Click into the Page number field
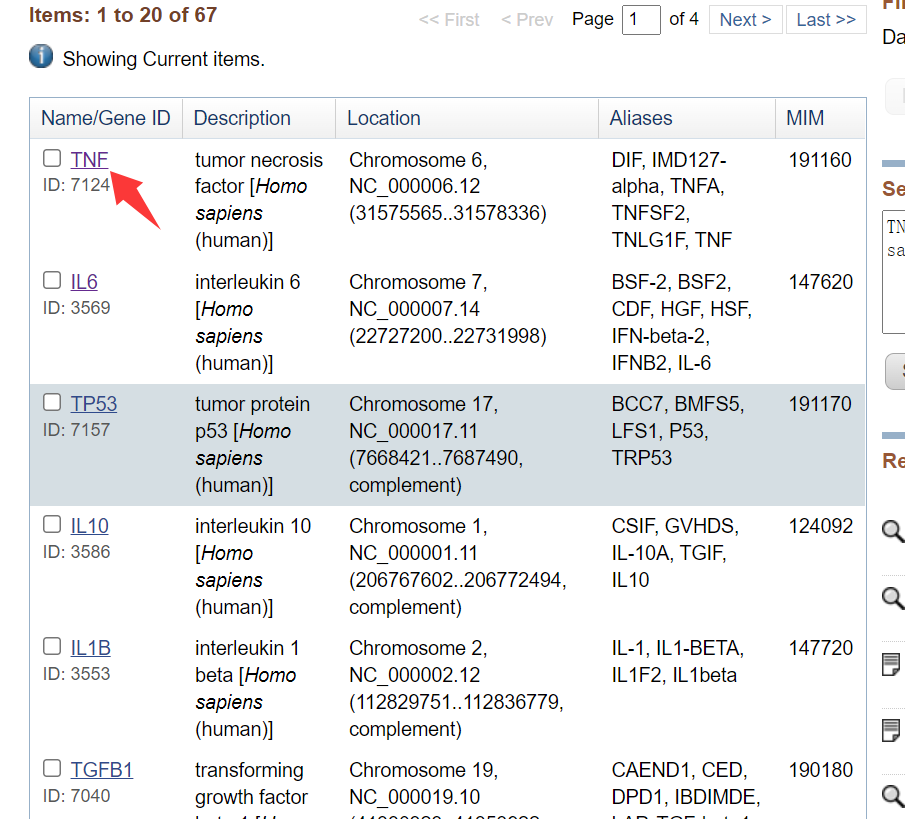Viewport: 905px width, 819px height. [641, 20]
